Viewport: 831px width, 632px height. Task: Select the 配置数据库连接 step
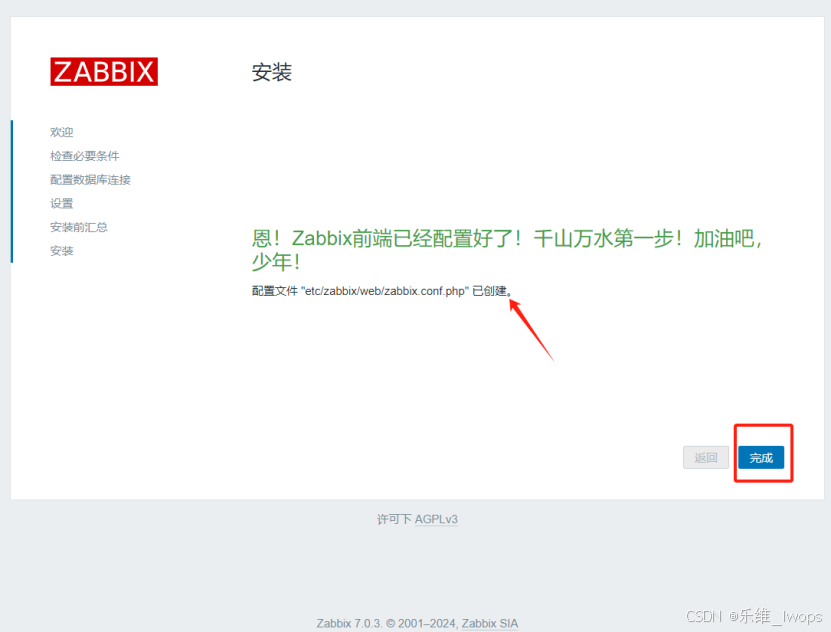(x=90, y=180)
